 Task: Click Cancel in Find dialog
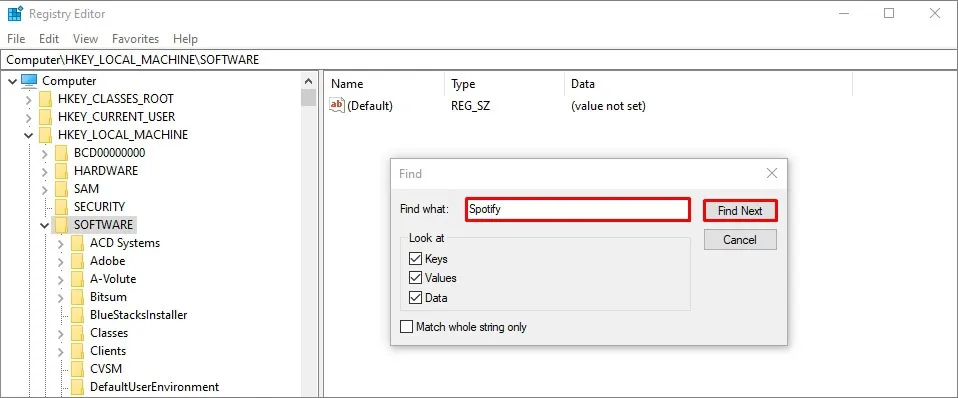[740, 240]
